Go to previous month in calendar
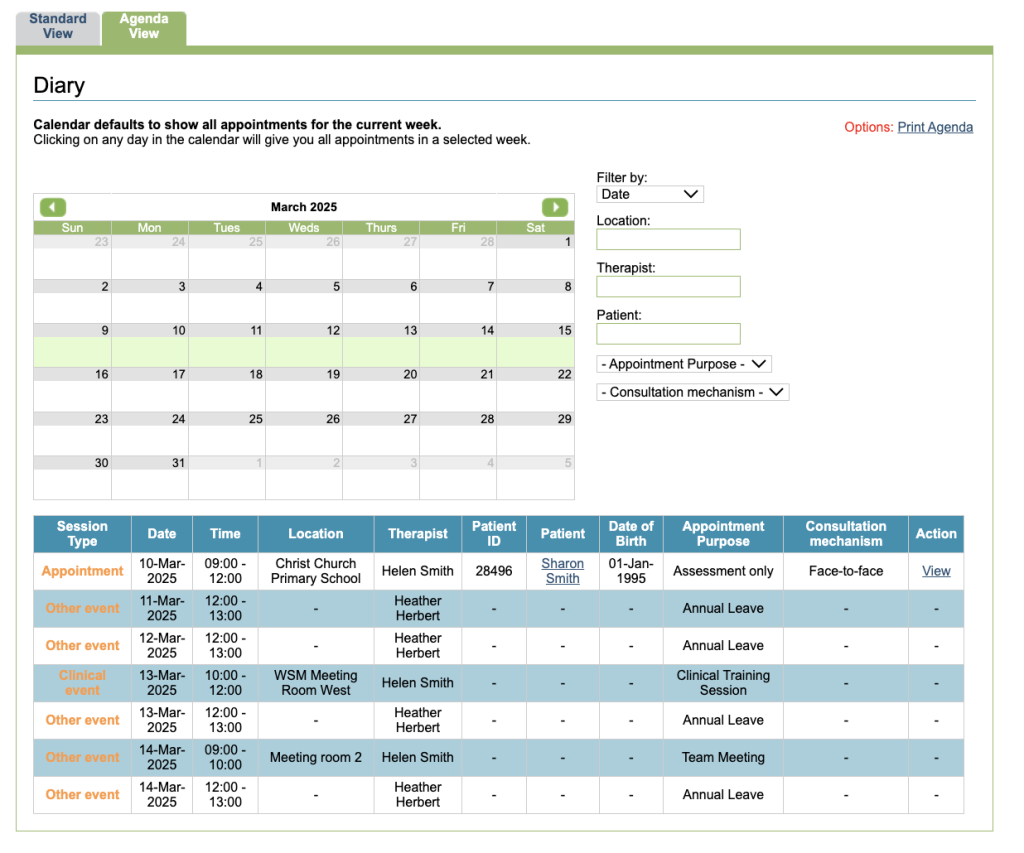The width and height of the screenshot is (1024, 853). point(53,207)
